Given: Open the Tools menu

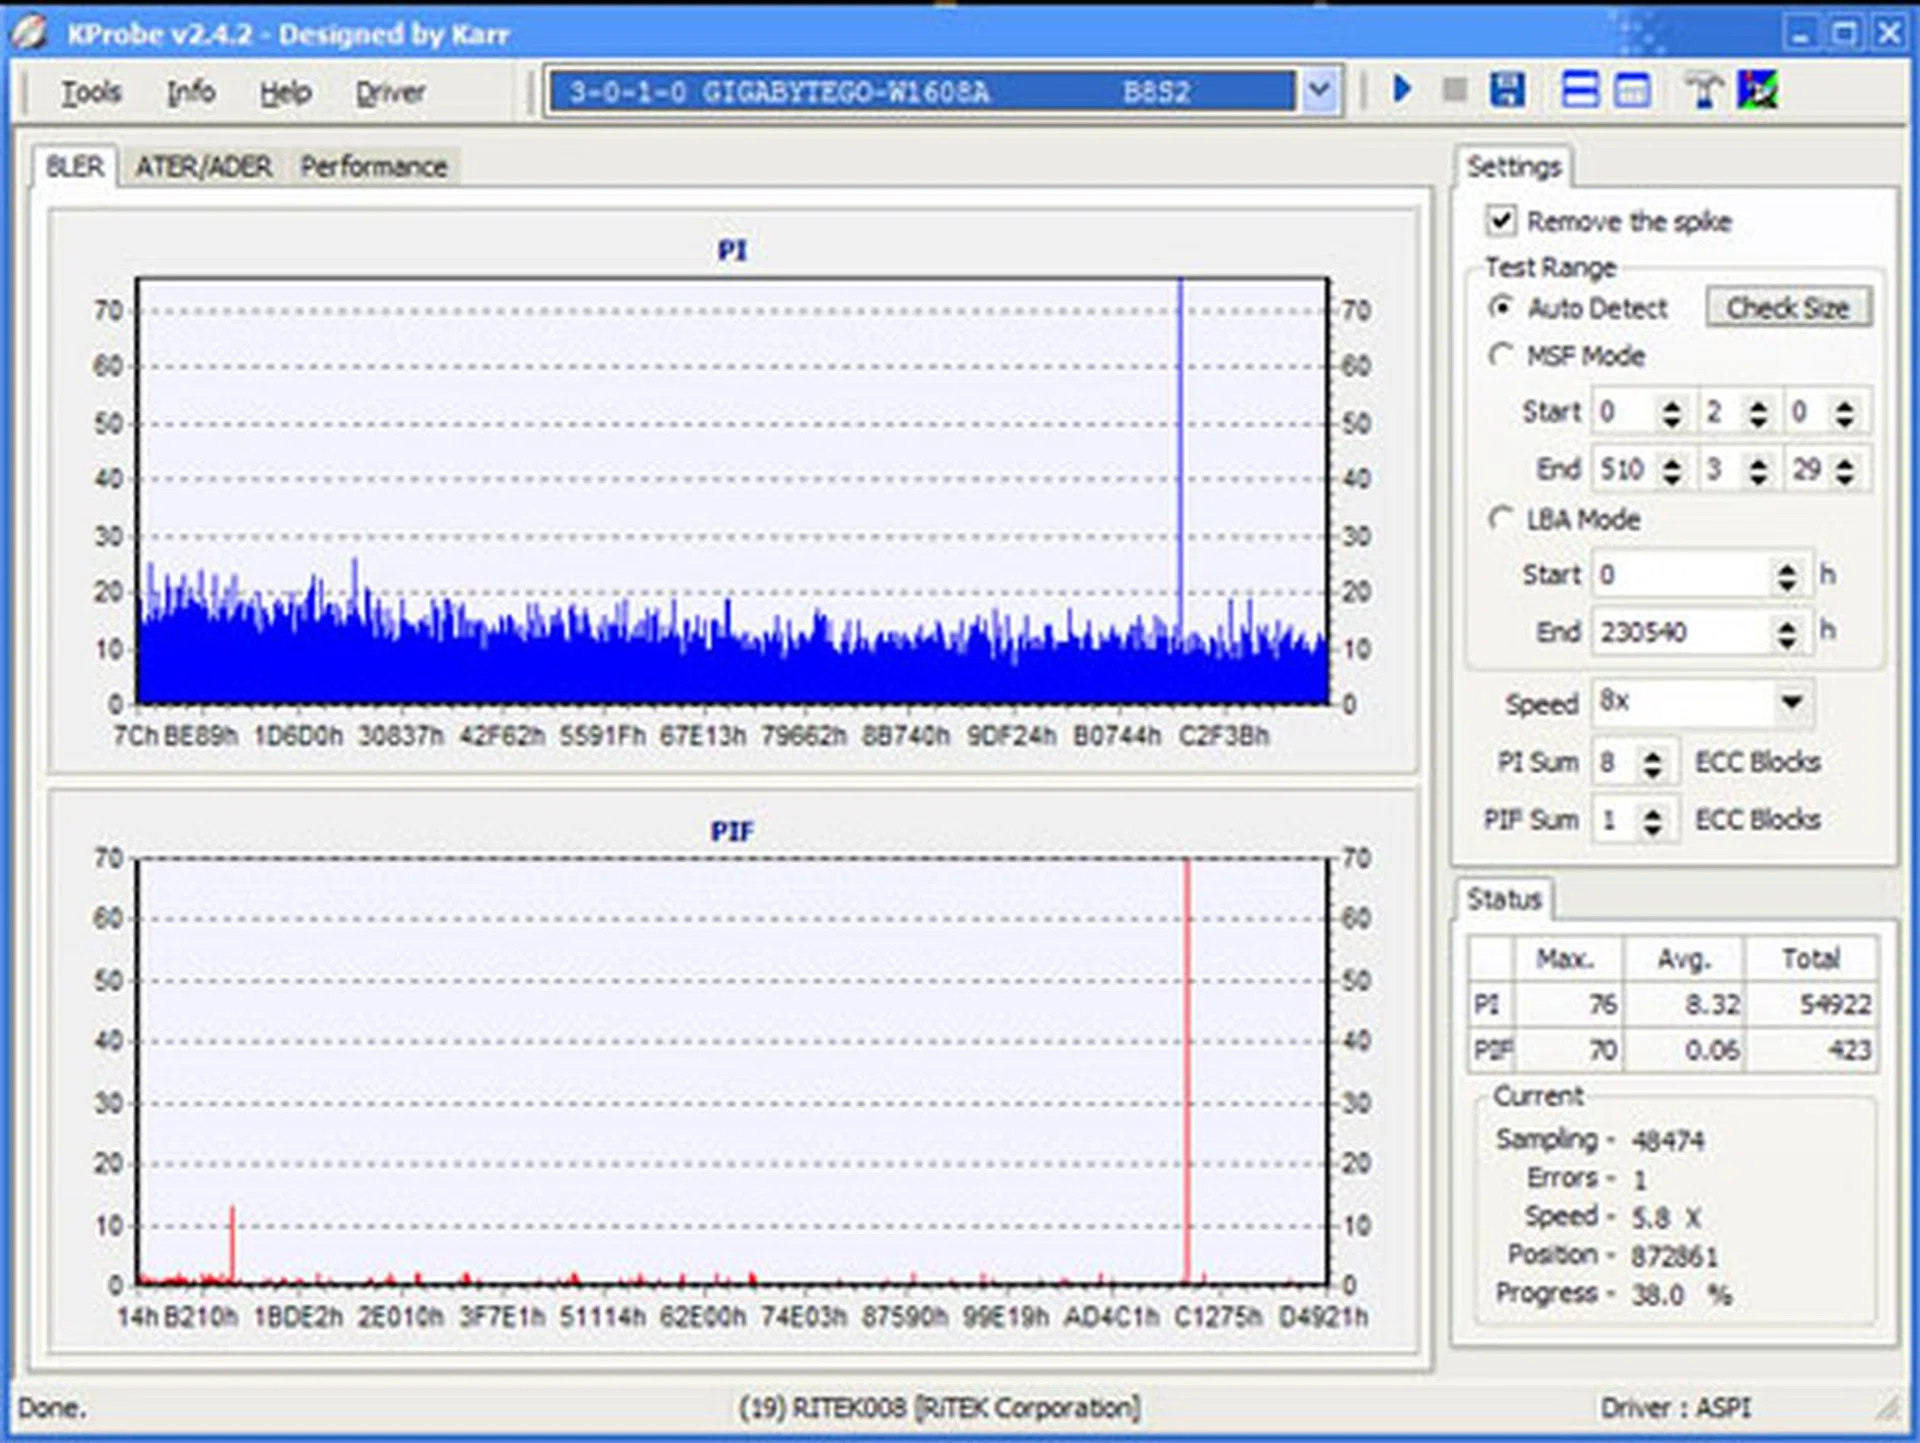Looking at the screenshot, I should pyautogui.click(x=91, y=92).
